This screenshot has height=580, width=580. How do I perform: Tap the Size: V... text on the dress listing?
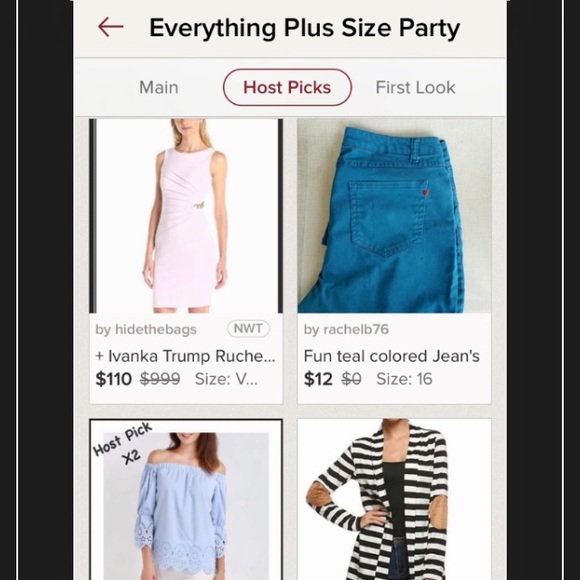[226, 379]
